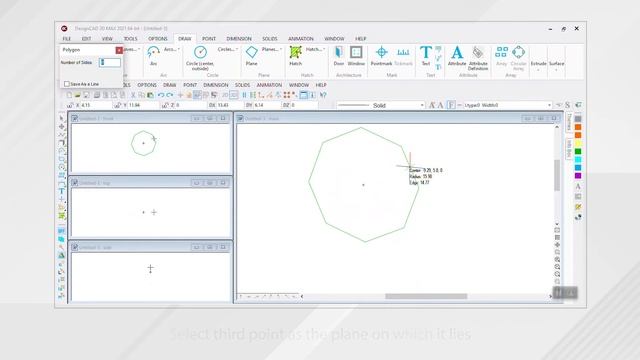The width and height of the screenshot is (640, 360).
Task: Open the Themes side tab
Action: click(x=569, y=122)
